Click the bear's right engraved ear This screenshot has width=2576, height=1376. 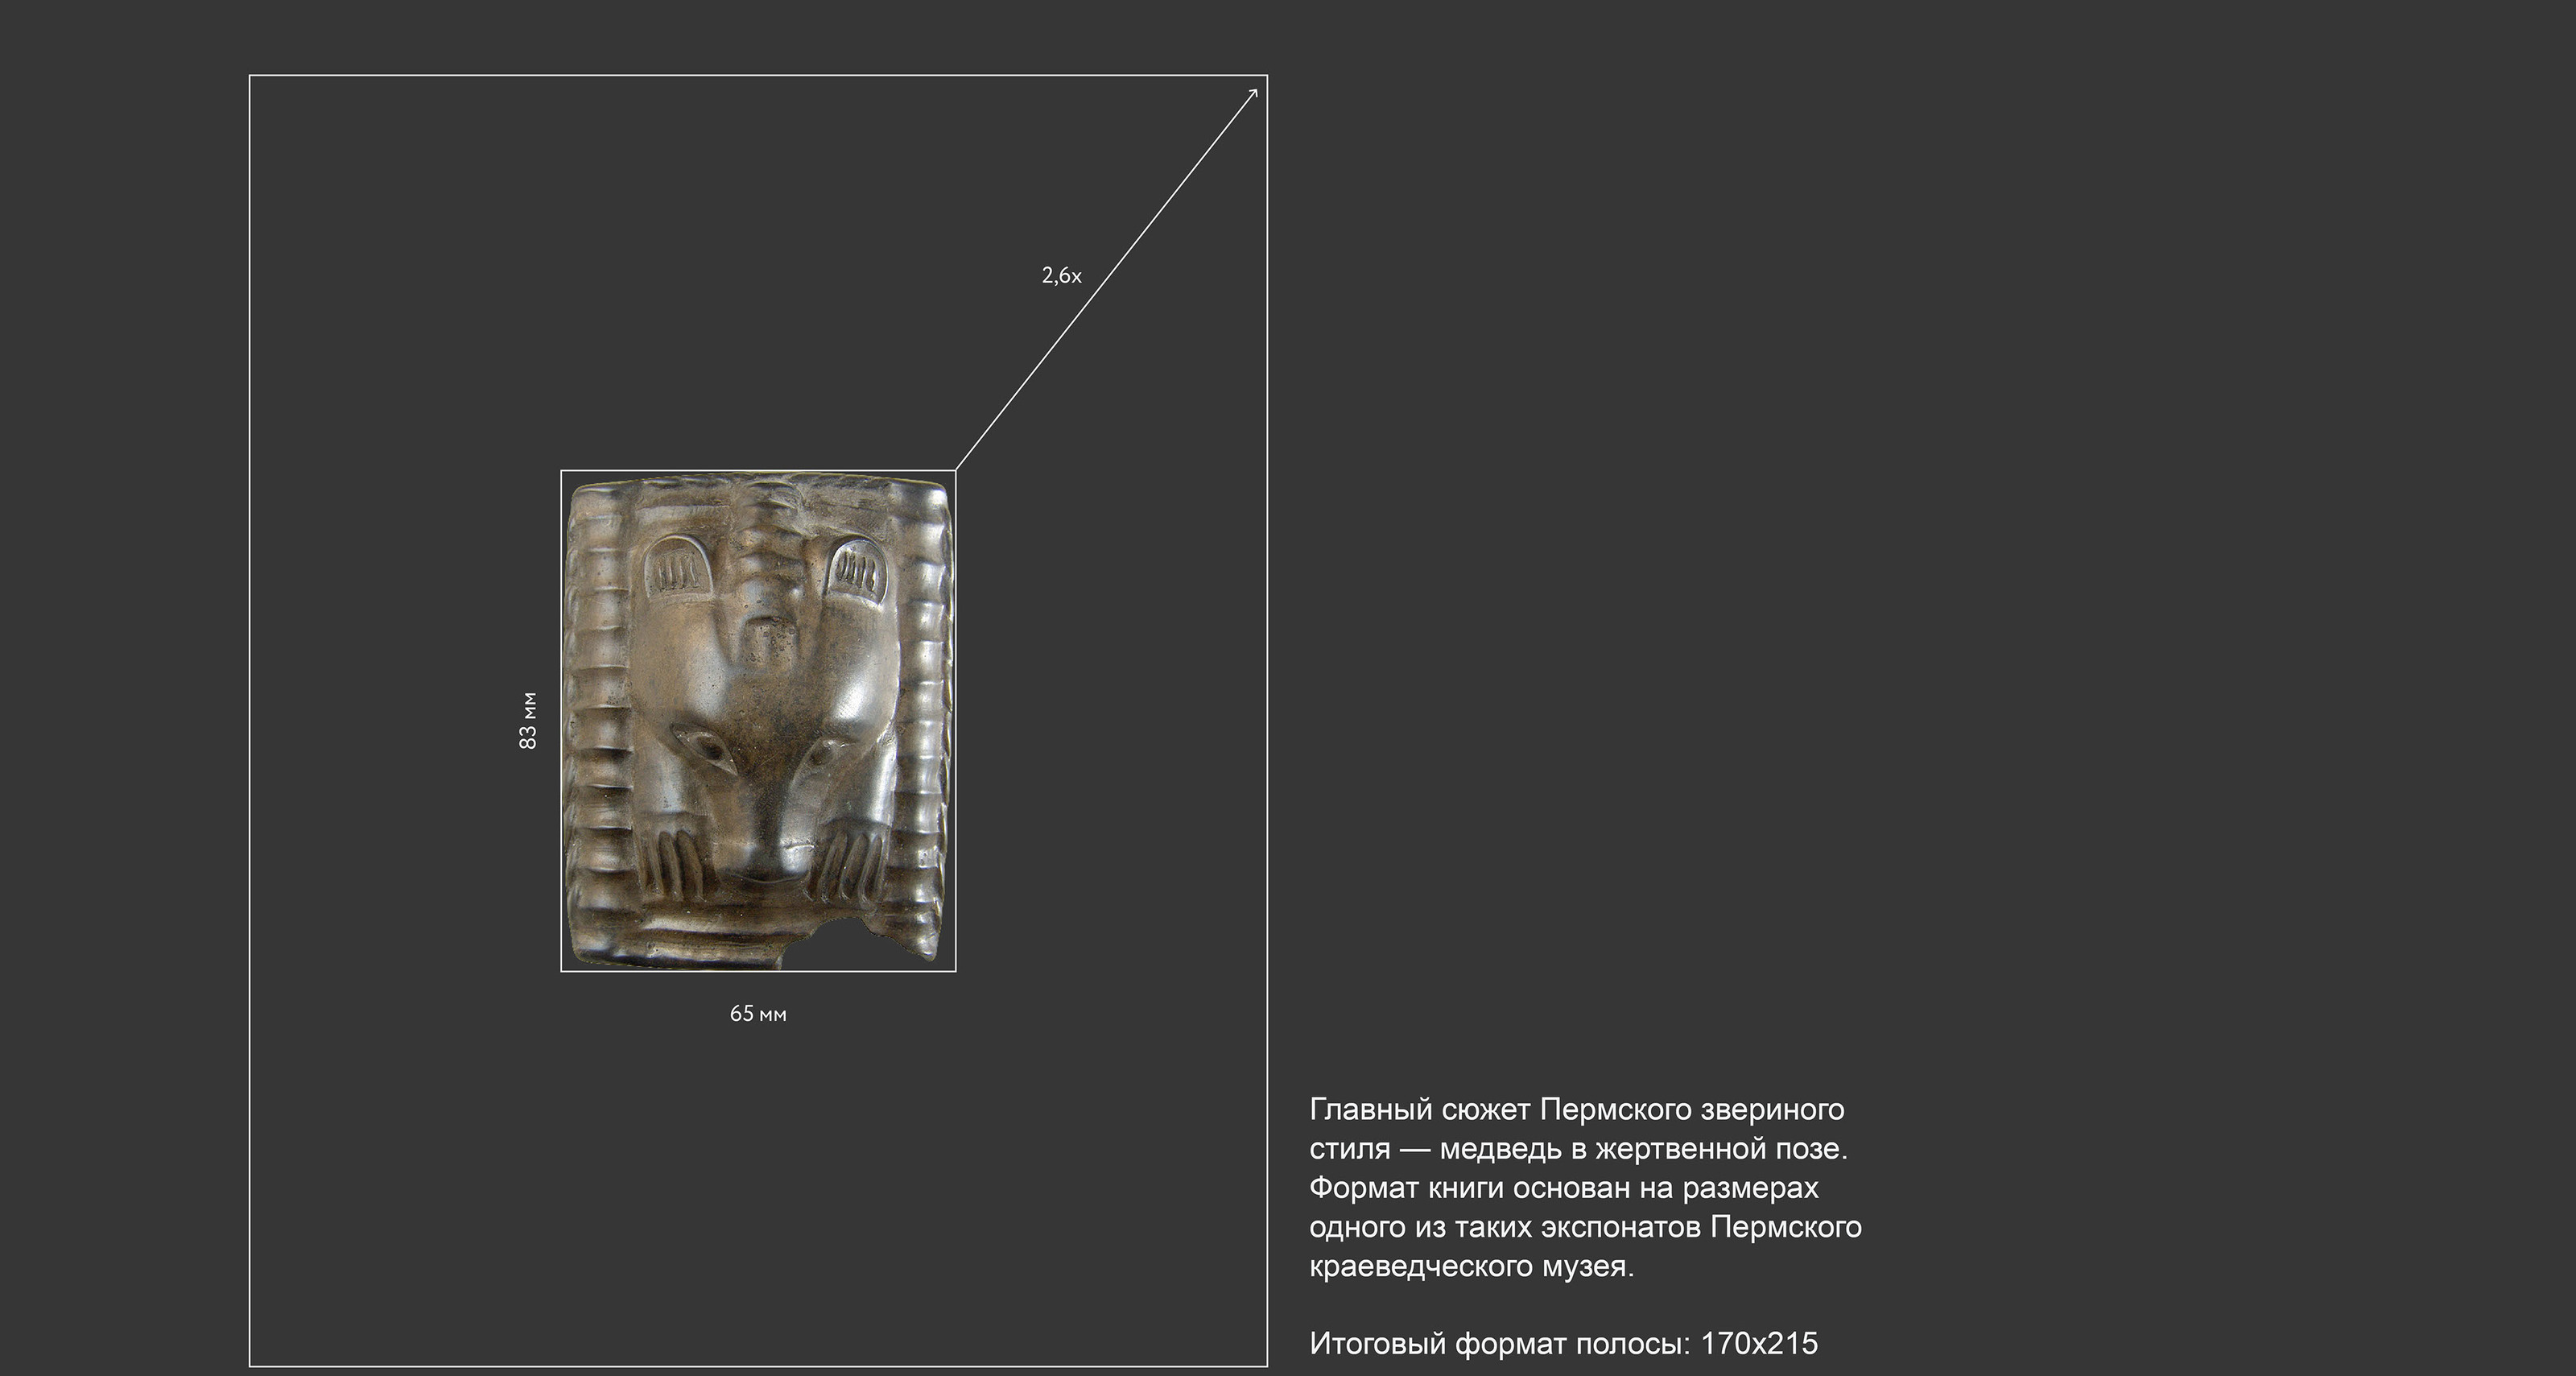click(x=856, y=569)
